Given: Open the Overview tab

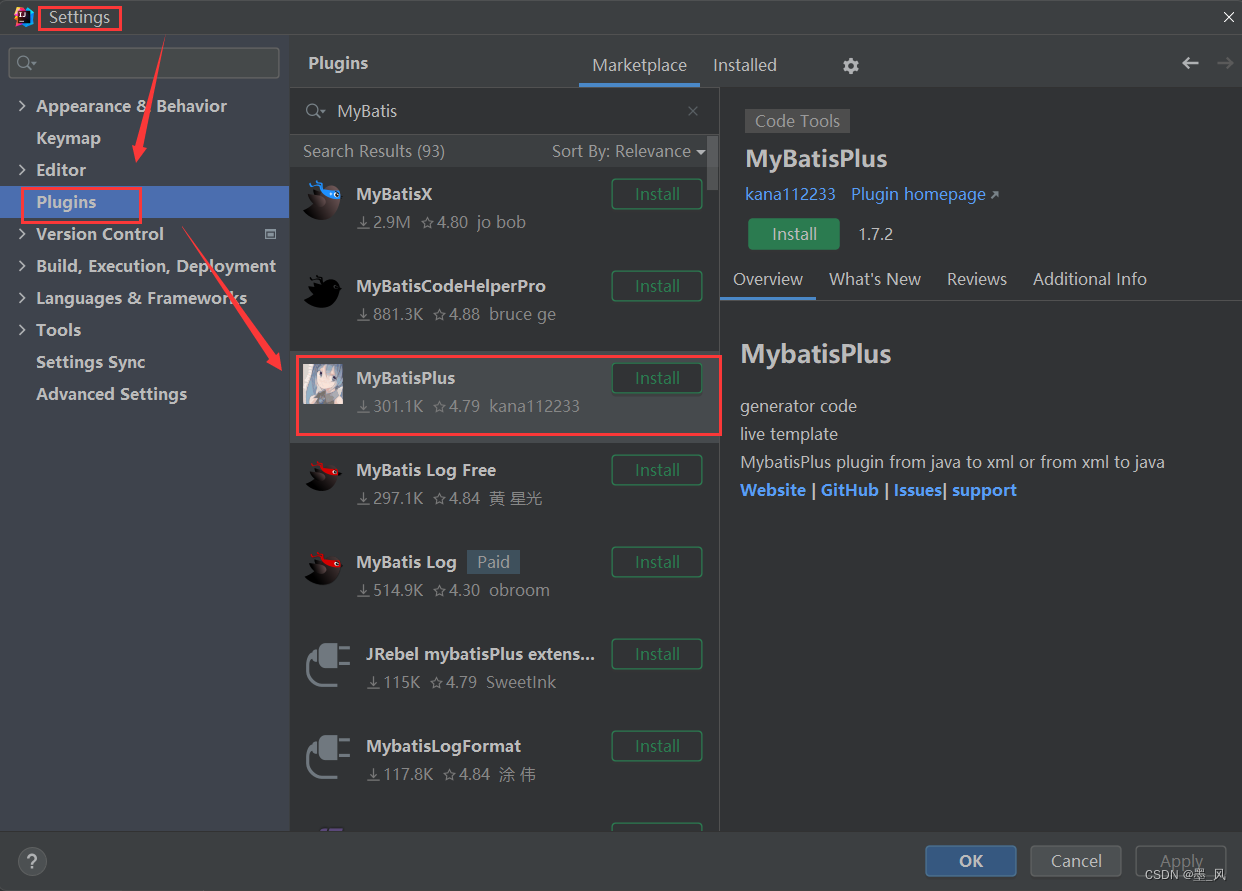Looking at the screenshot, I should tap(768, 279).
